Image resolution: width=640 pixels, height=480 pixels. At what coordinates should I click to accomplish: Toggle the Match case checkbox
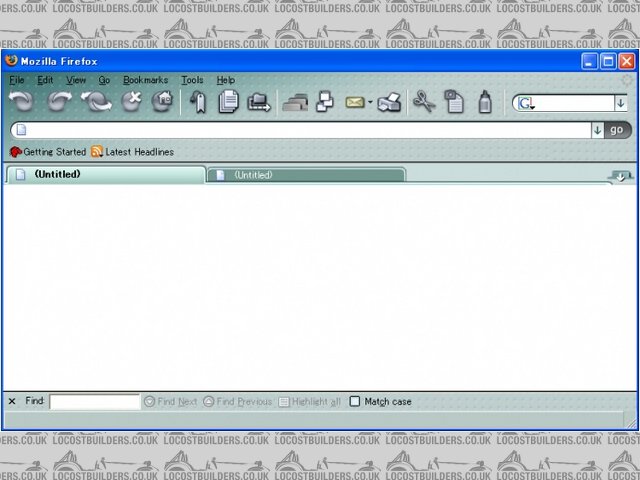click(x=355, y=402)
